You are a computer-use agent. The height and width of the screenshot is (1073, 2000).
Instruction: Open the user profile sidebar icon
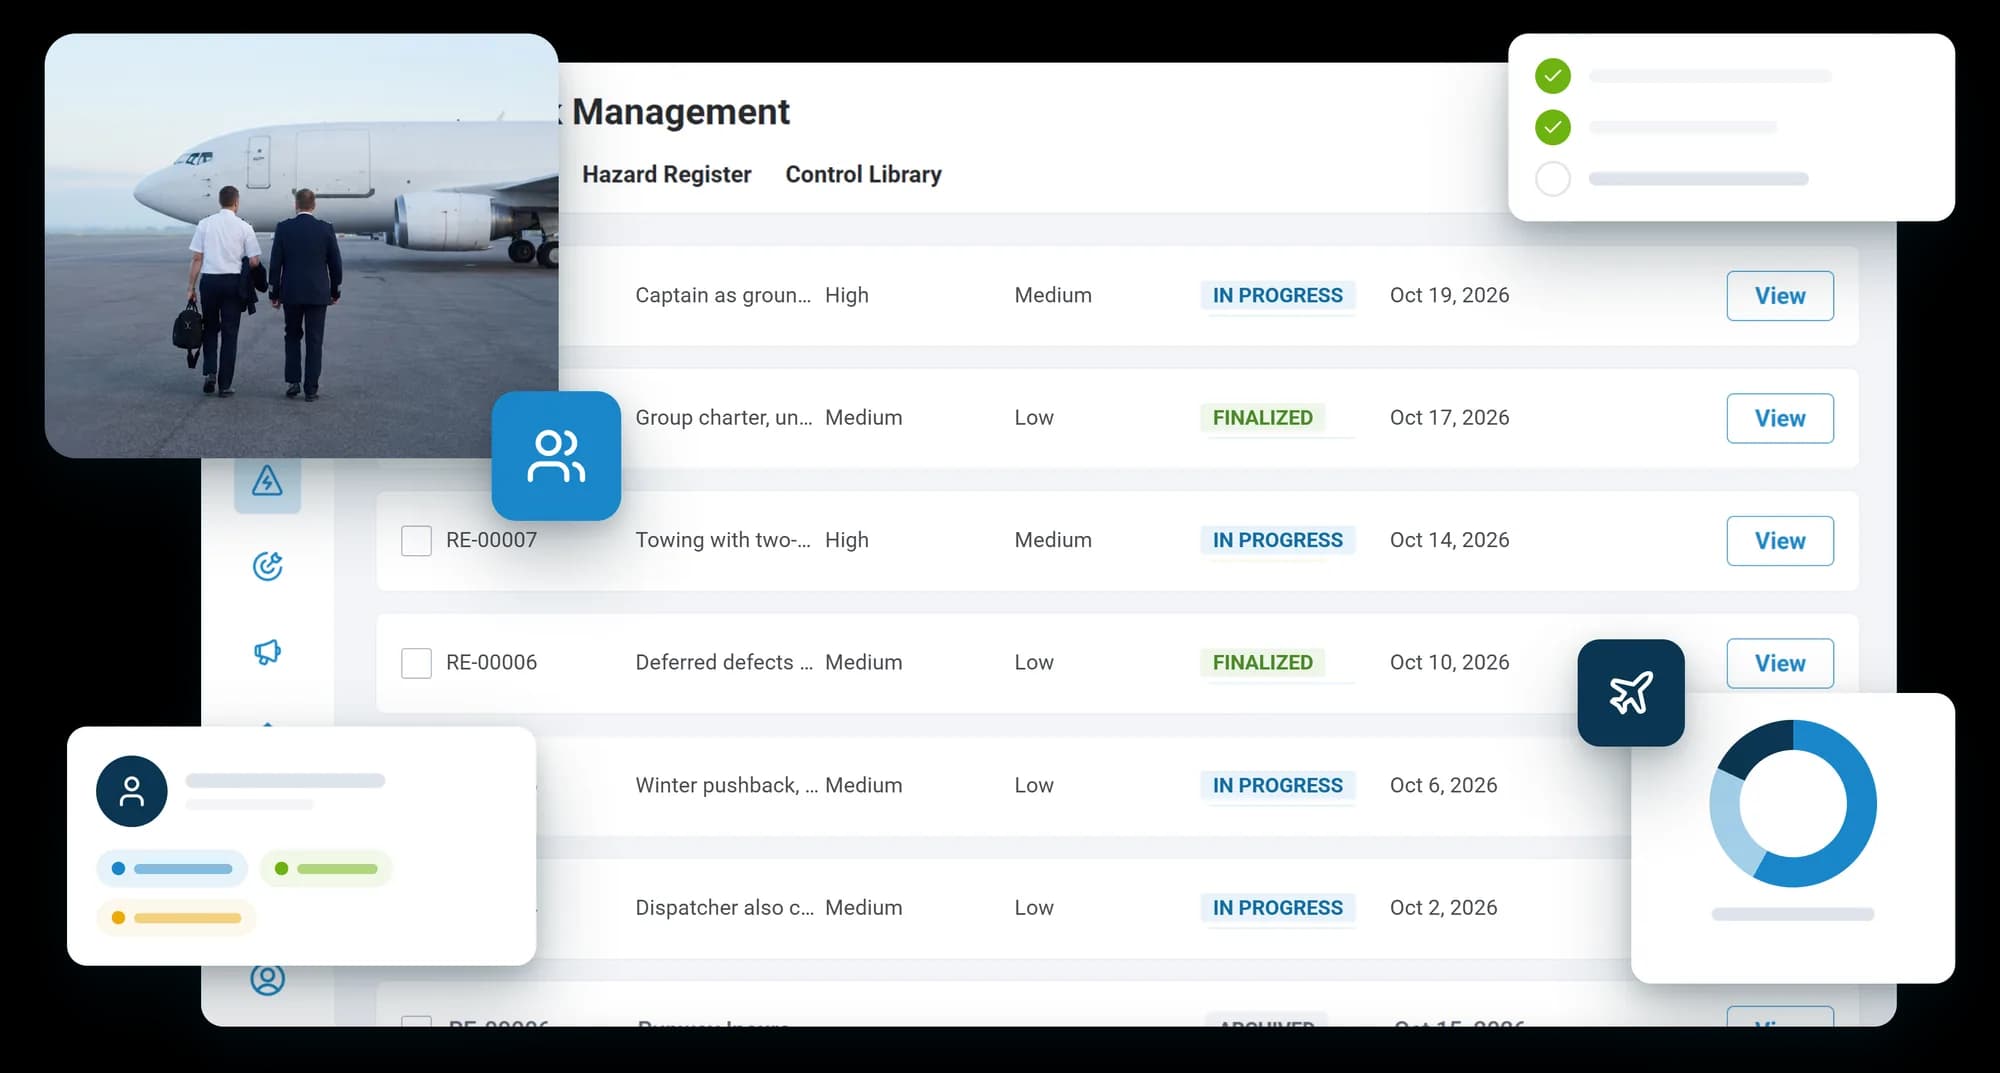(267, 978)
